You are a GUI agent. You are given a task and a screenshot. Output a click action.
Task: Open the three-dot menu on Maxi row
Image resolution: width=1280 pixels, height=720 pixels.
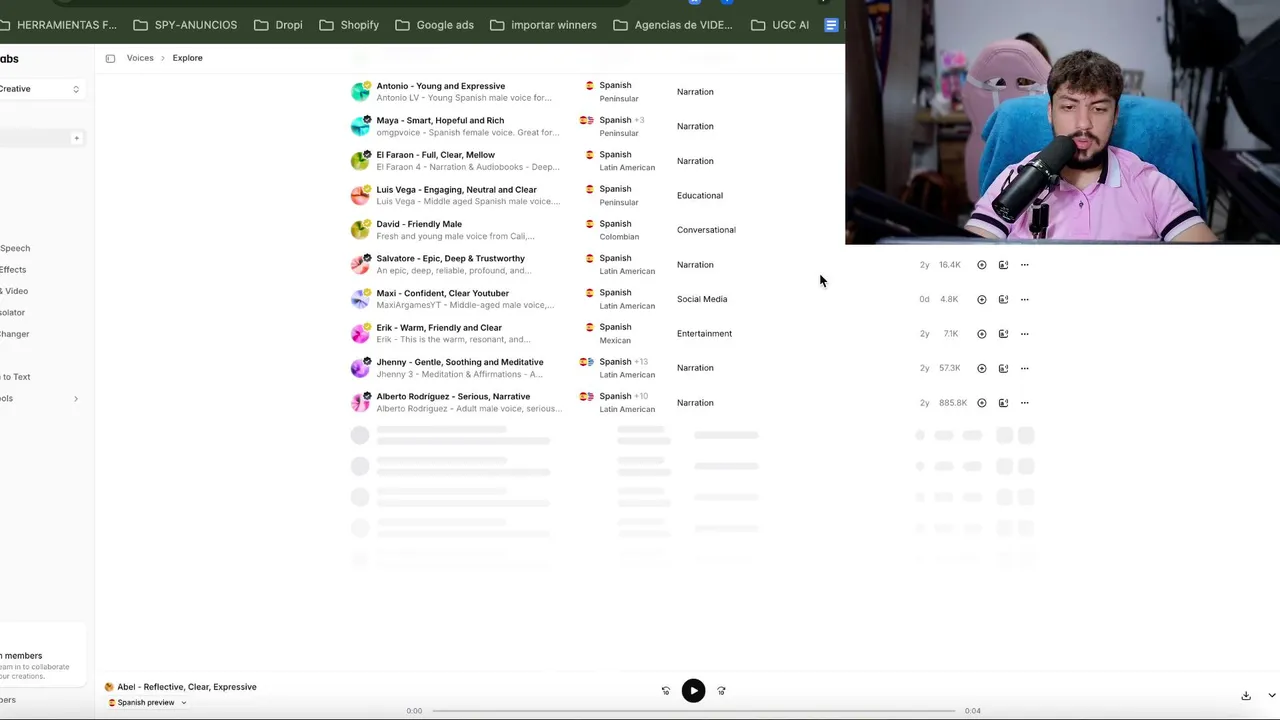1024,299
